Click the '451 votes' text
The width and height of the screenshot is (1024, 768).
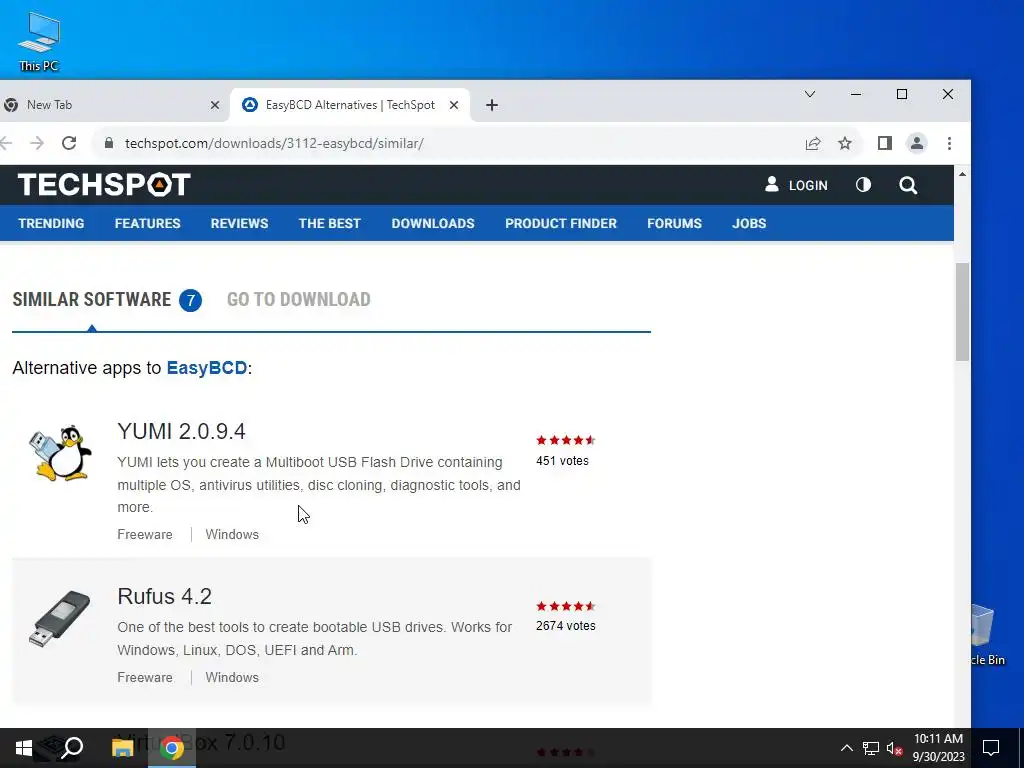point(562,461)
